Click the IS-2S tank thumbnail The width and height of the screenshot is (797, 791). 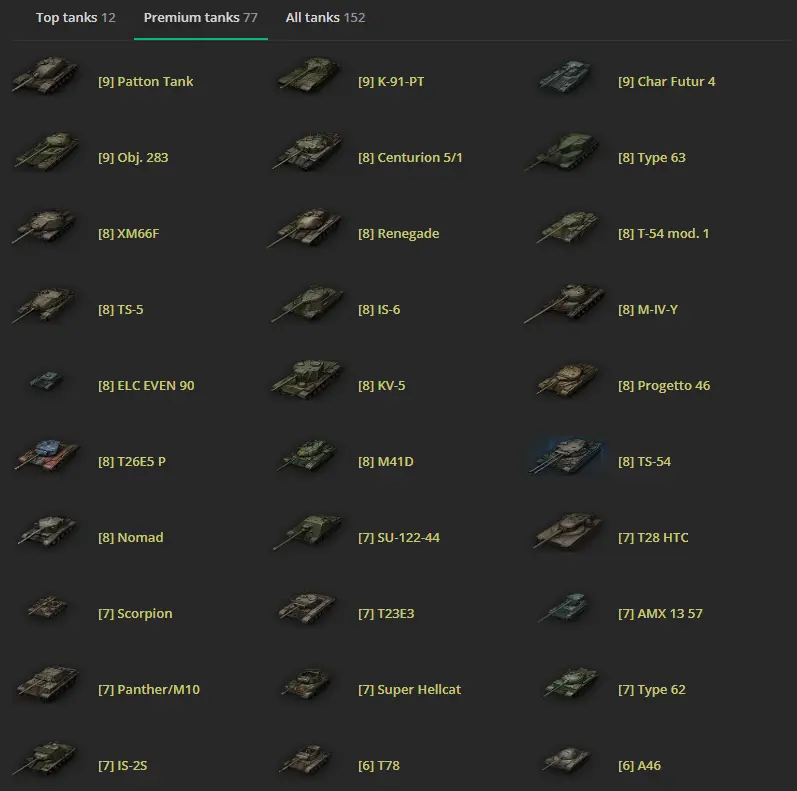pos(46,761)
